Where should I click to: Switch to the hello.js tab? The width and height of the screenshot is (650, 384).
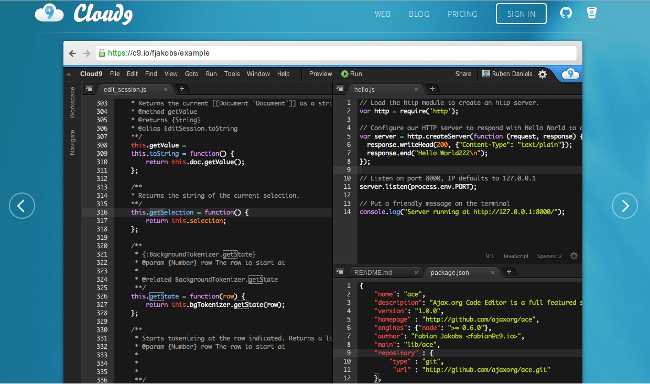click(x=364, y=90)
